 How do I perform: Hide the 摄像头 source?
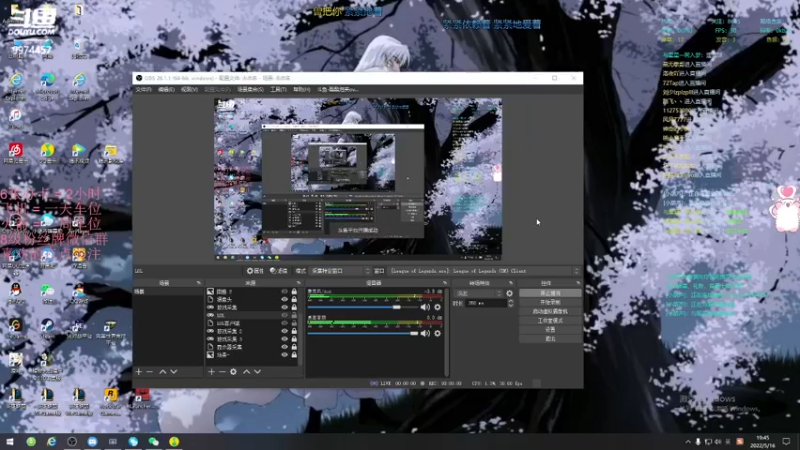coord(285,299)
